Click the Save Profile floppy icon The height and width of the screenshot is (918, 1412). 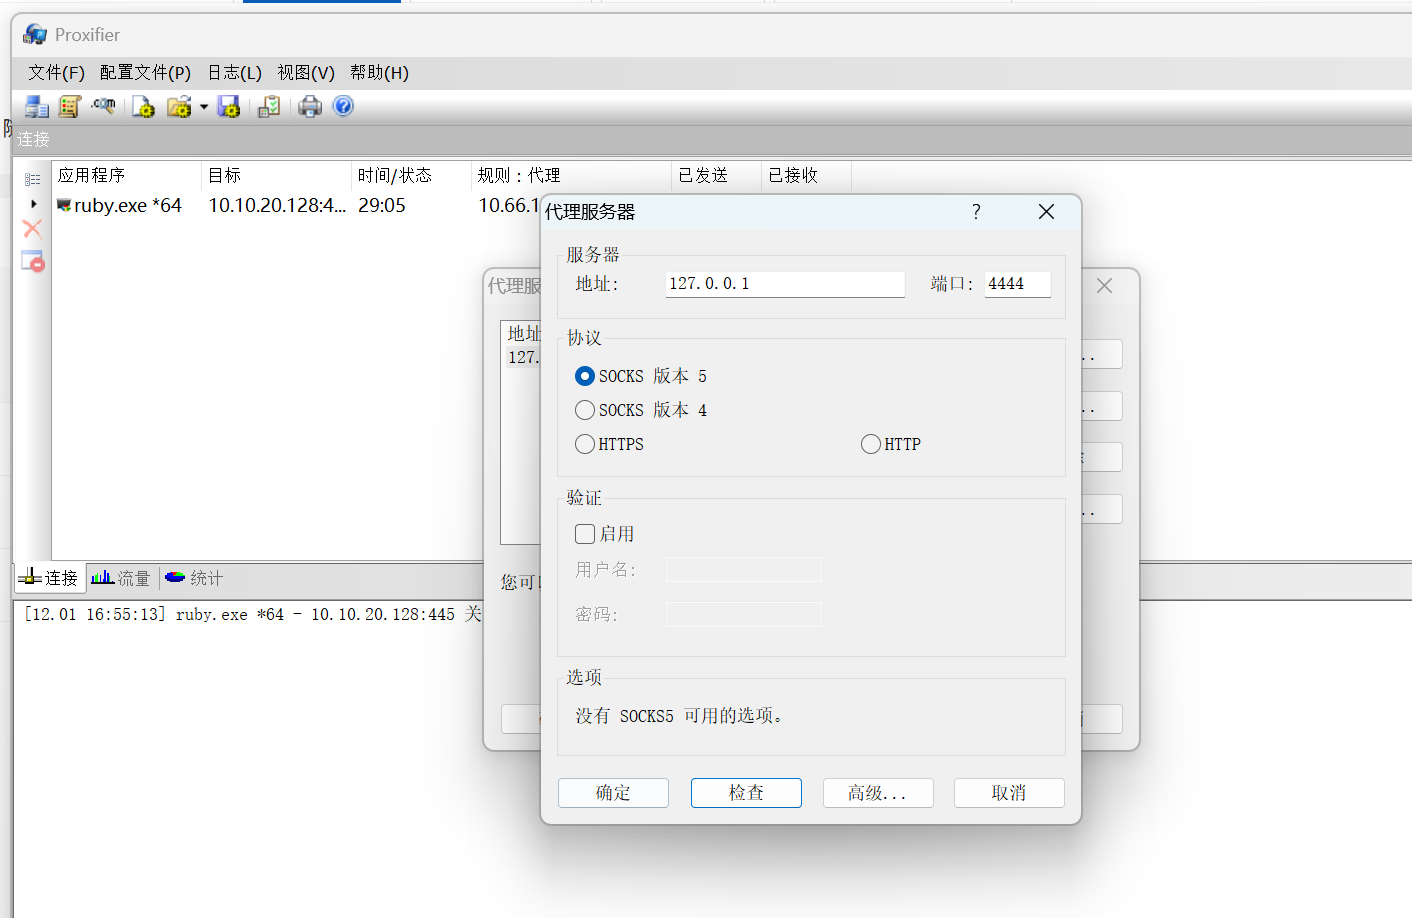tap(229, 106)
